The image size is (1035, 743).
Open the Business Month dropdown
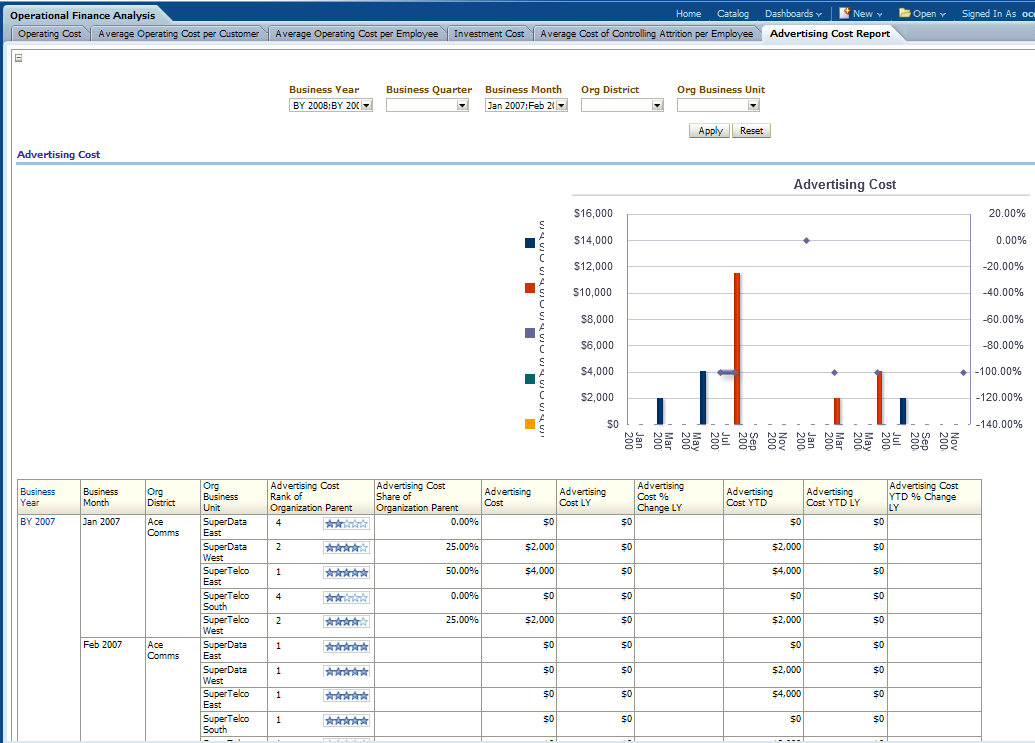pyautogui.click(x=561, y=105)
